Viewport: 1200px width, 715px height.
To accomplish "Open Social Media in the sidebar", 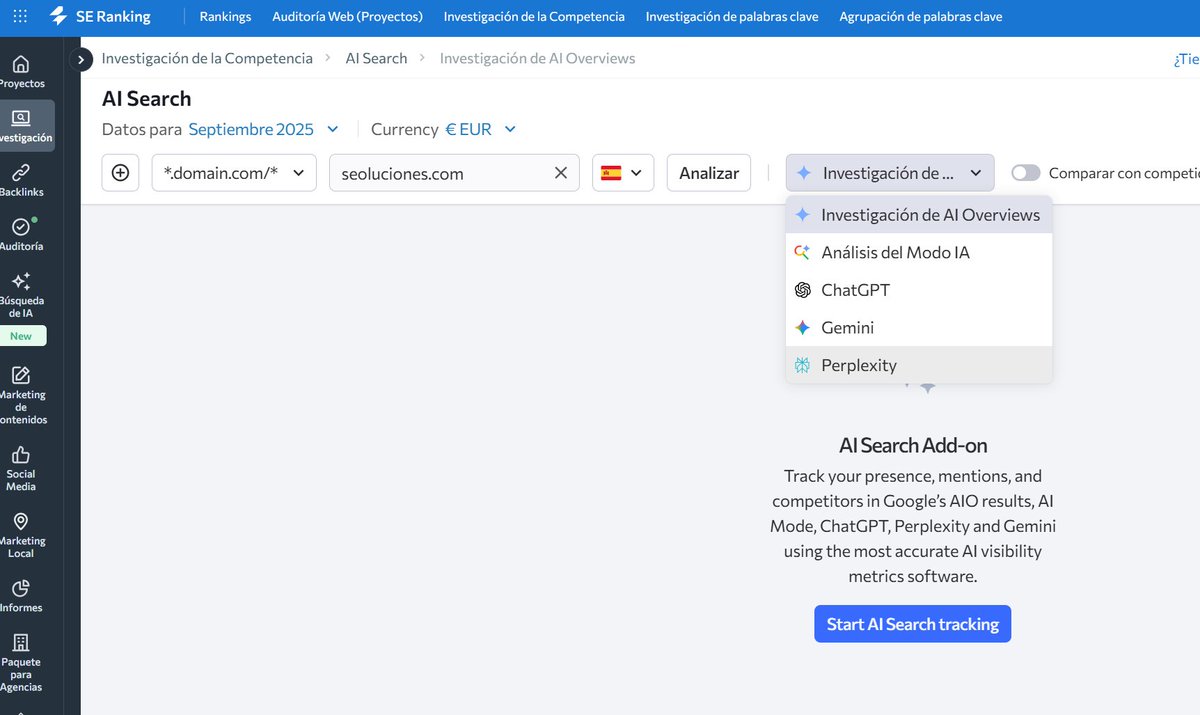I will click(21, 469).
